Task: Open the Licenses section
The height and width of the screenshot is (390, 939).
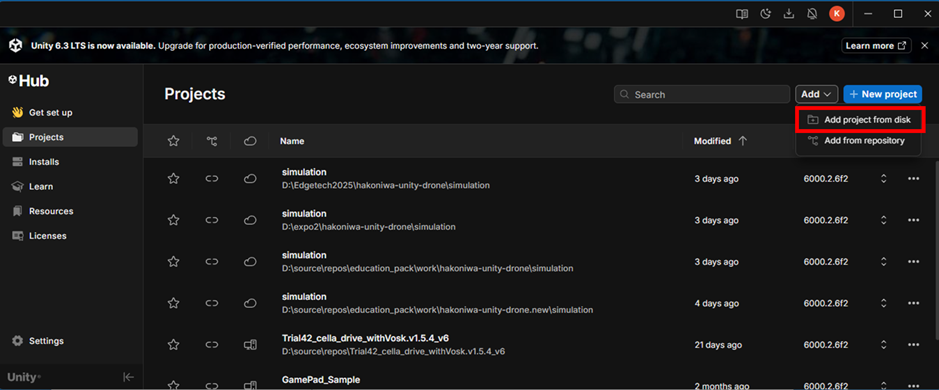Action: pos(70,235)
